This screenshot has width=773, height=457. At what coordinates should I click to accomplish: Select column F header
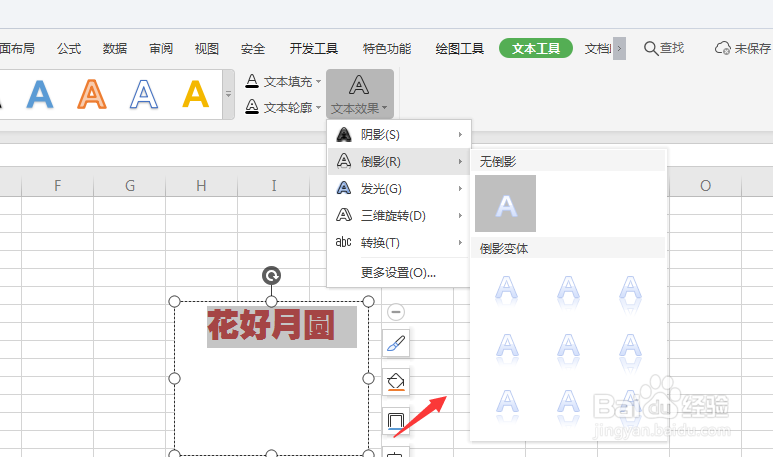click(x=58, y=186)
